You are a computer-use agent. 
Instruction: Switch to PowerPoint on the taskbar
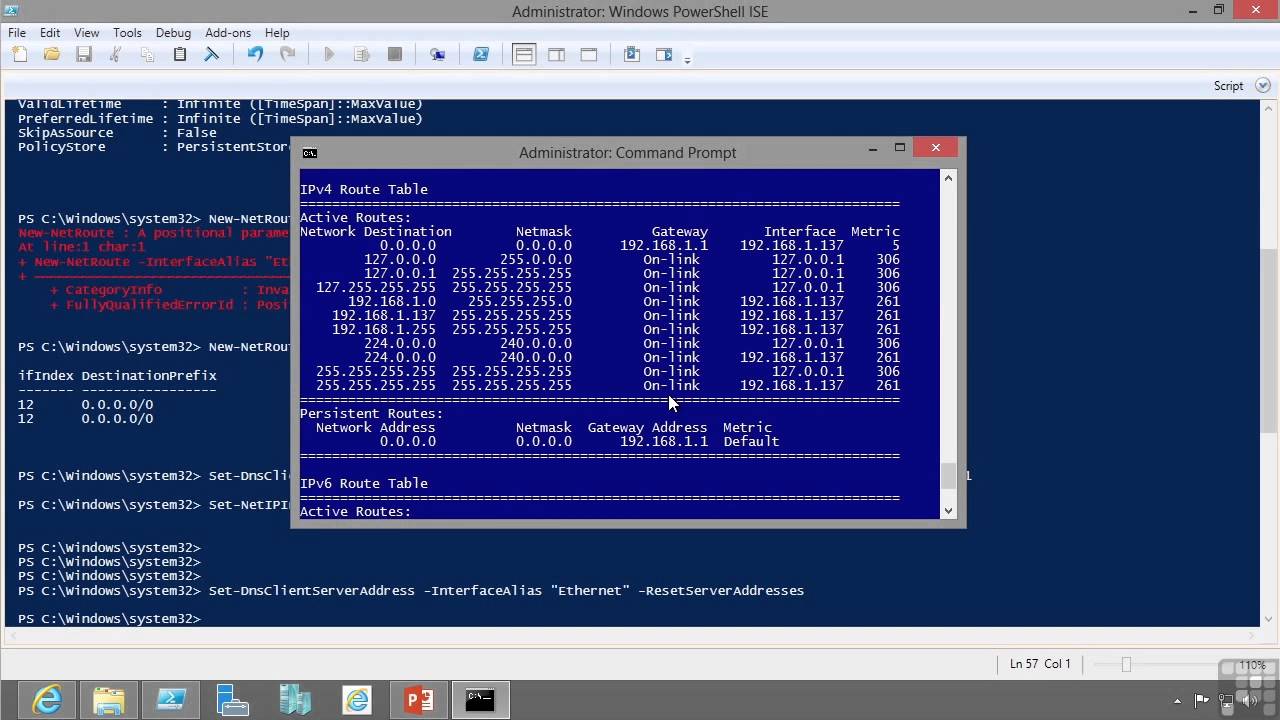pyautogui.click(x=419, y=700)
